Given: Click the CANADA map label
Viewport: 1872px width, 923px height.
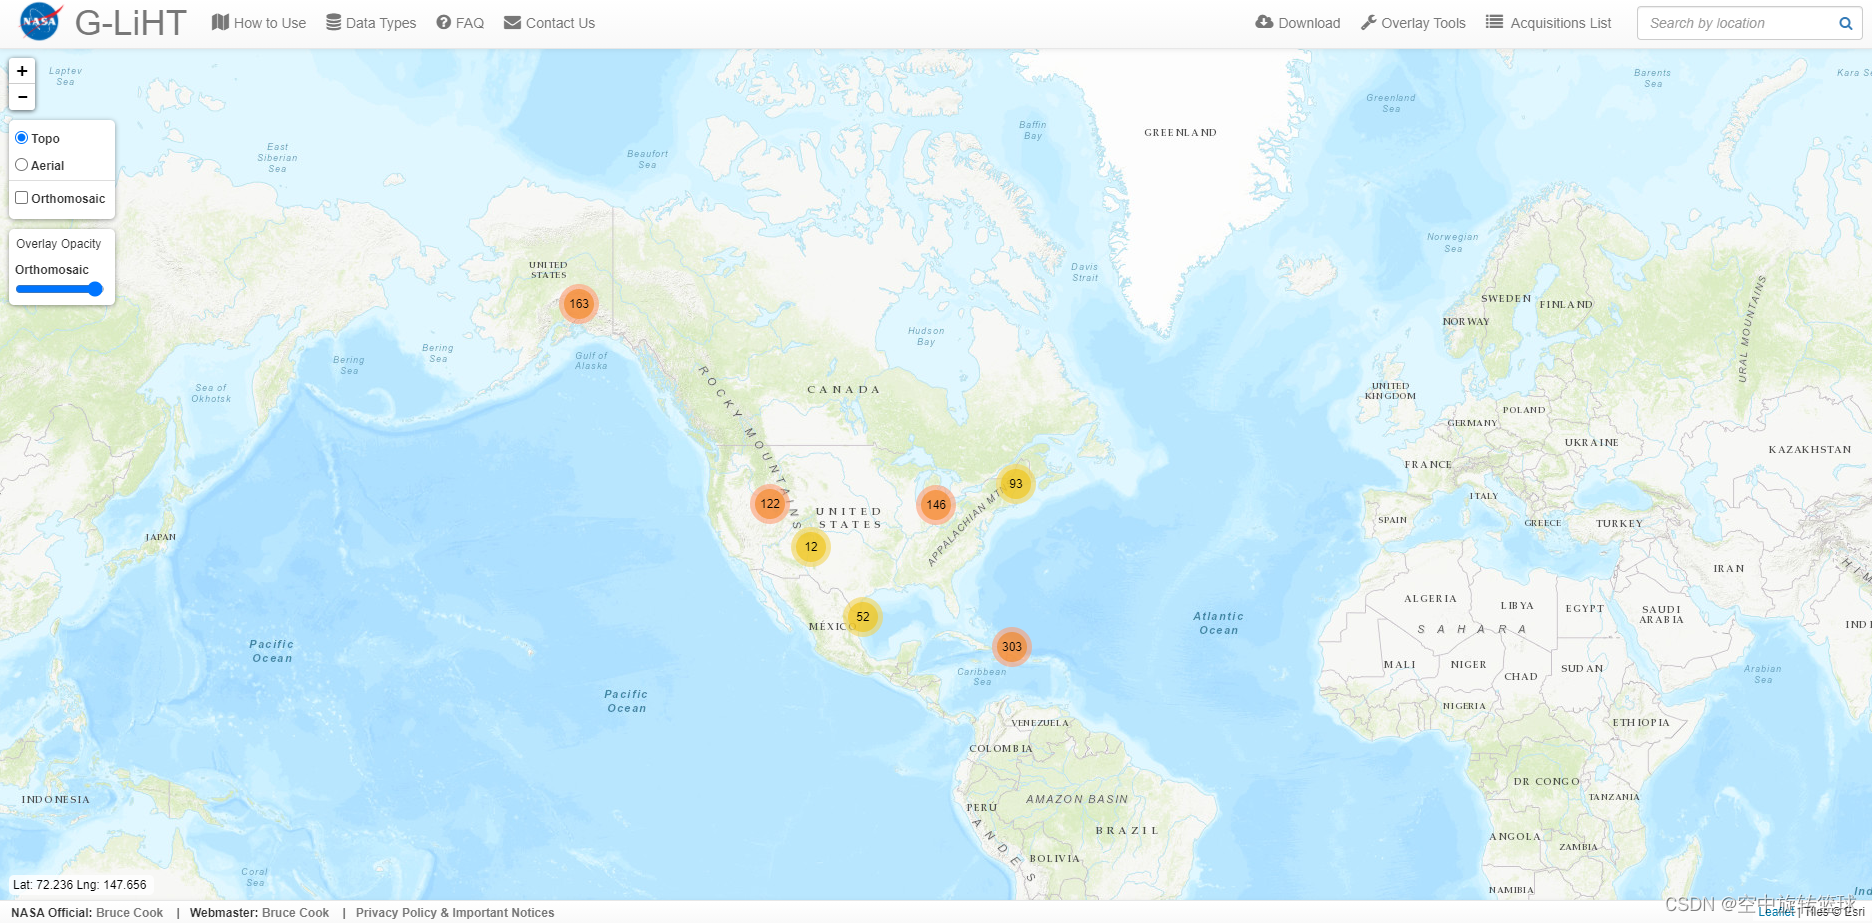Looking at the screenshot, I should point(844,390).
